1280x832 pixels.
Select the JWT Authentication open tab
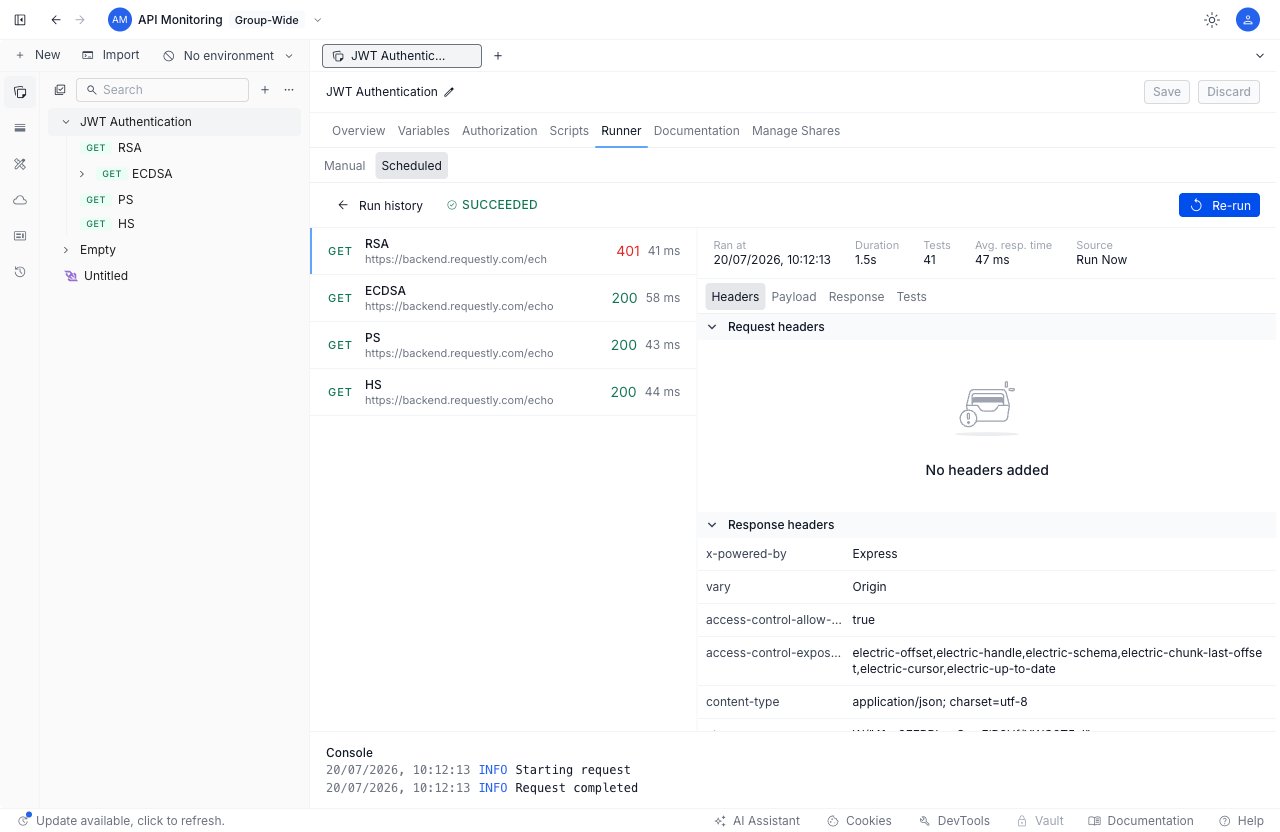coord(401,56)
